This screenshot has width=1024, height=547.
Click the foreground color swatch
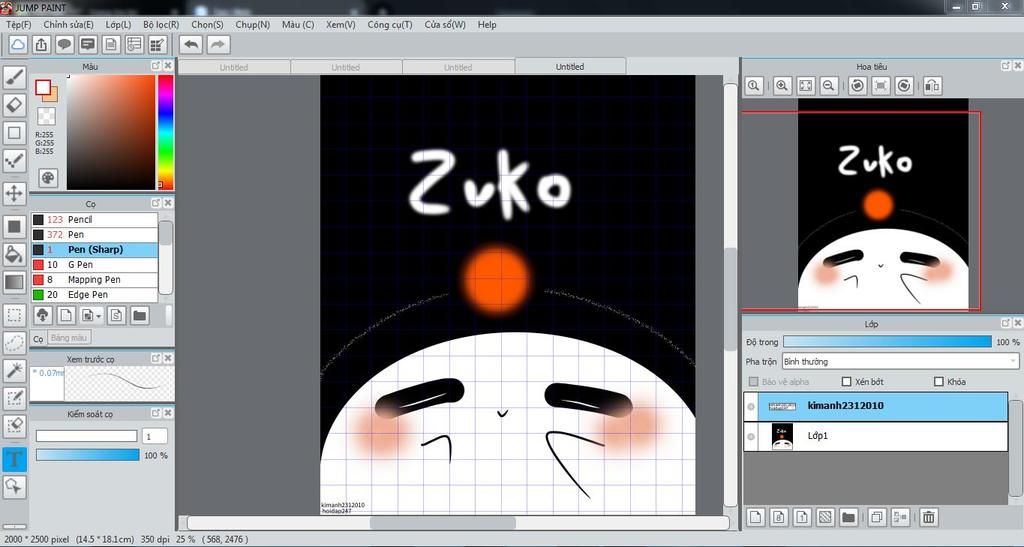pyautogui.click(x=43, y=87)
